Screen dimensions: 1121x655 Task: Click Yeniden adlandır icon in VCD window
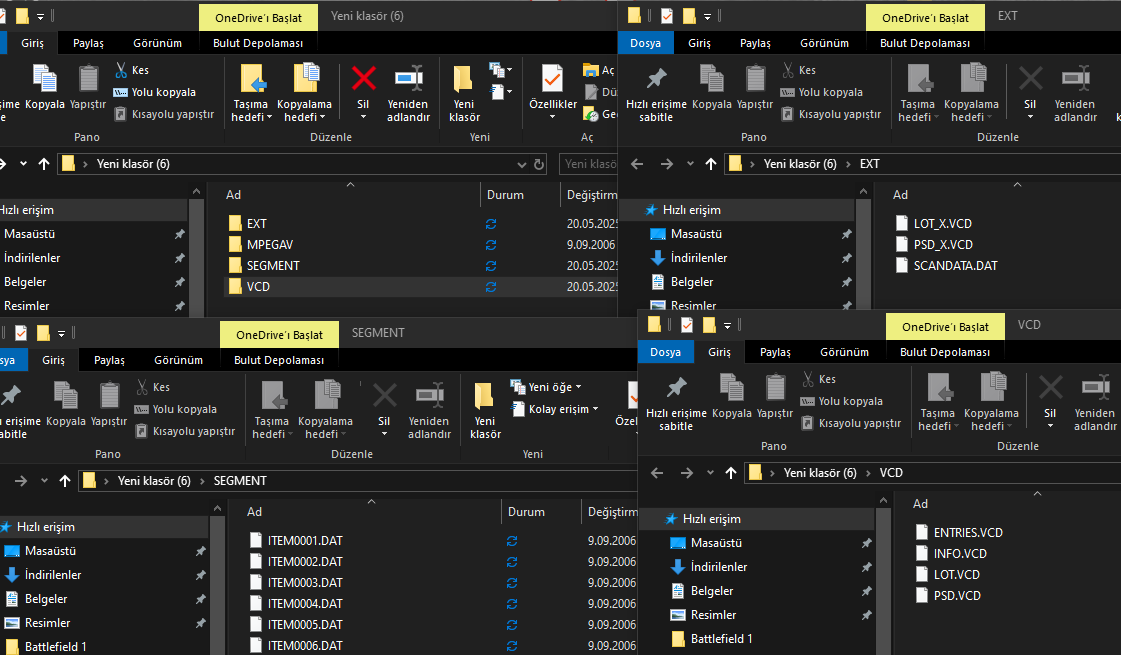[x=1095, y=387]
